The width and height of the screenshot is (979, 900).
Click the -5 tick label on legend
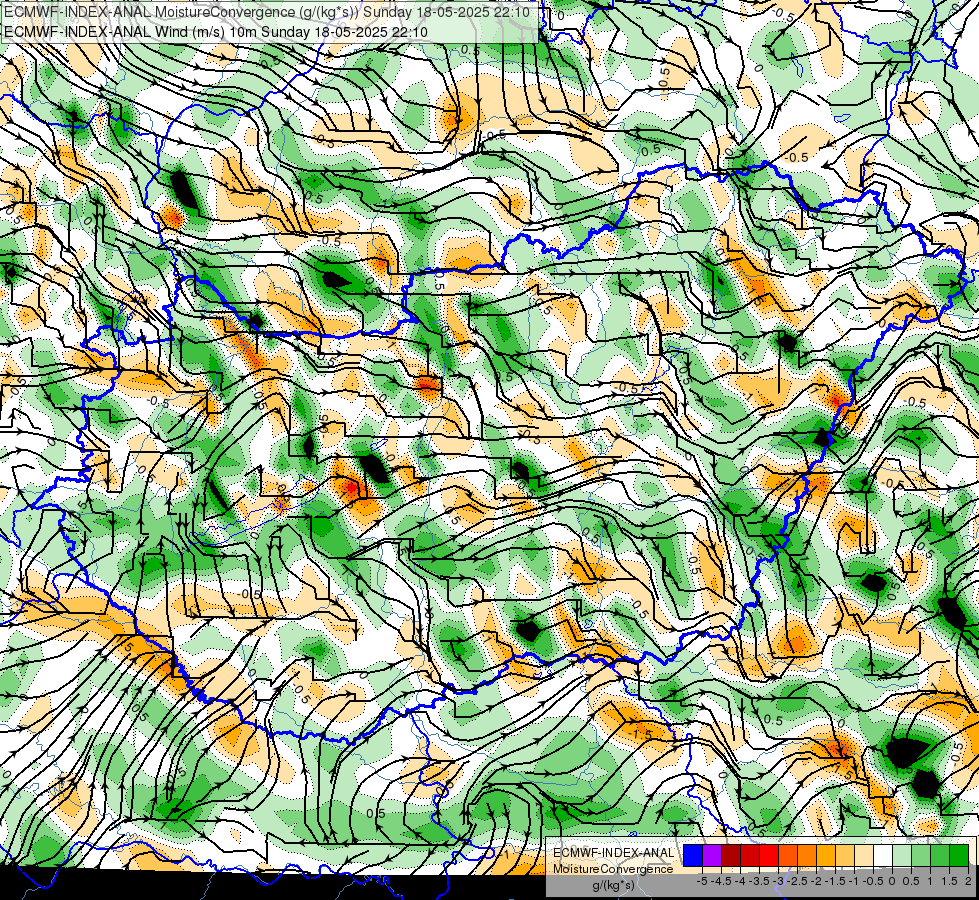click(x=702, y=881)
